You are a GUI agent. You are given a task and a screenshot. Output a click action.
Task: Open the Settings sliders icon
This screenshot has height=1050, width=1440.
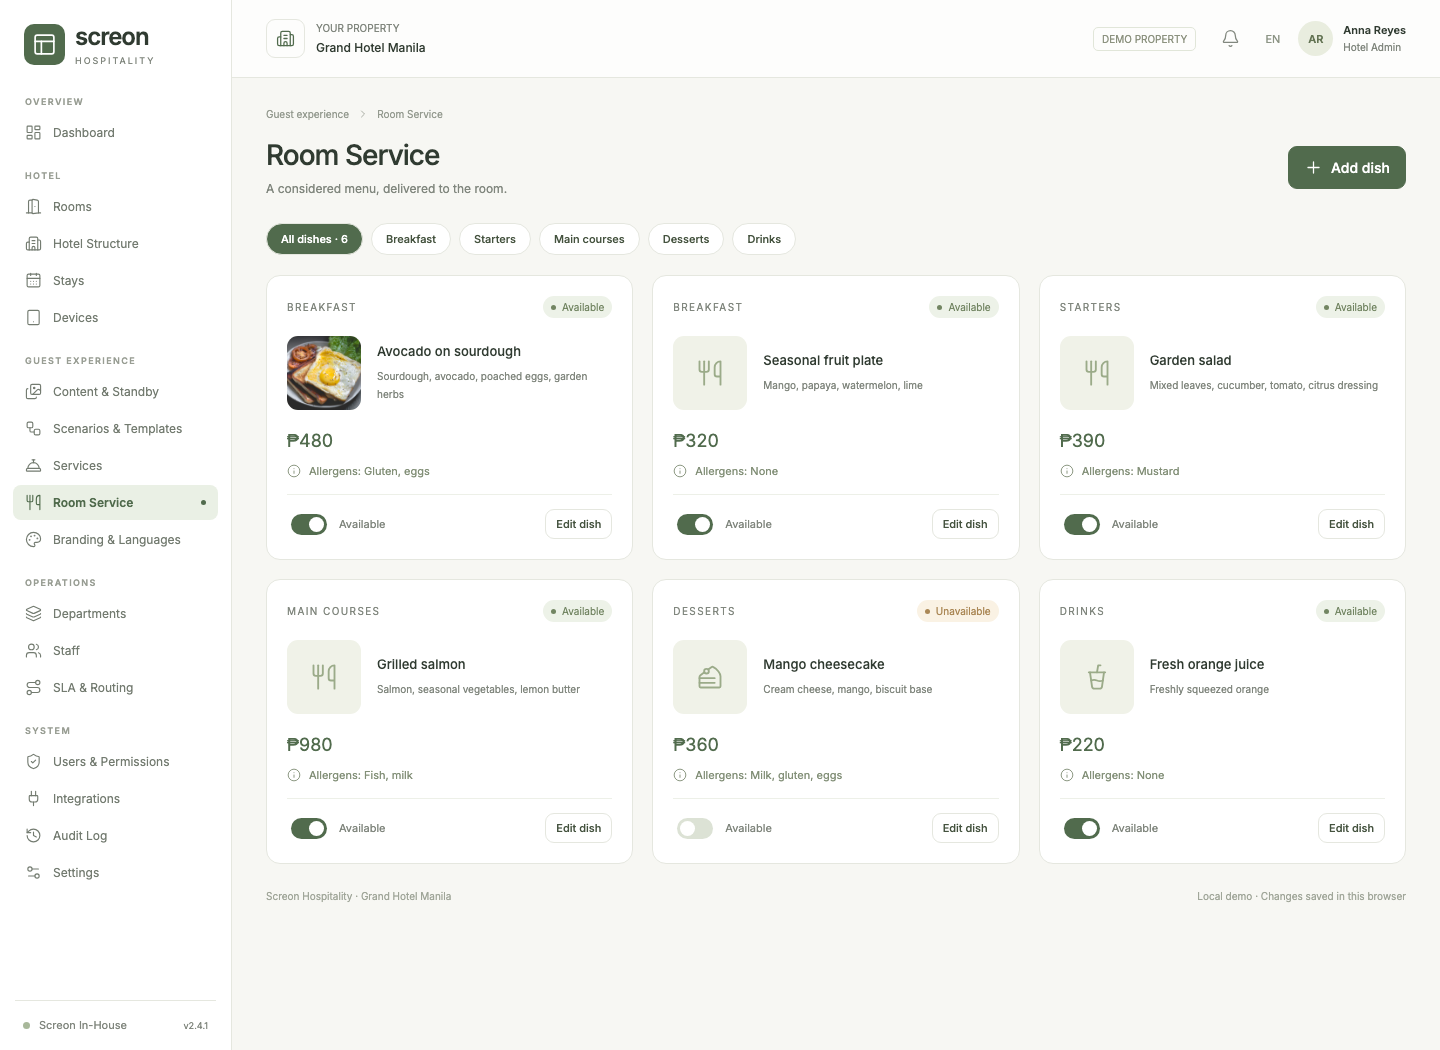[x=33, y=873]
